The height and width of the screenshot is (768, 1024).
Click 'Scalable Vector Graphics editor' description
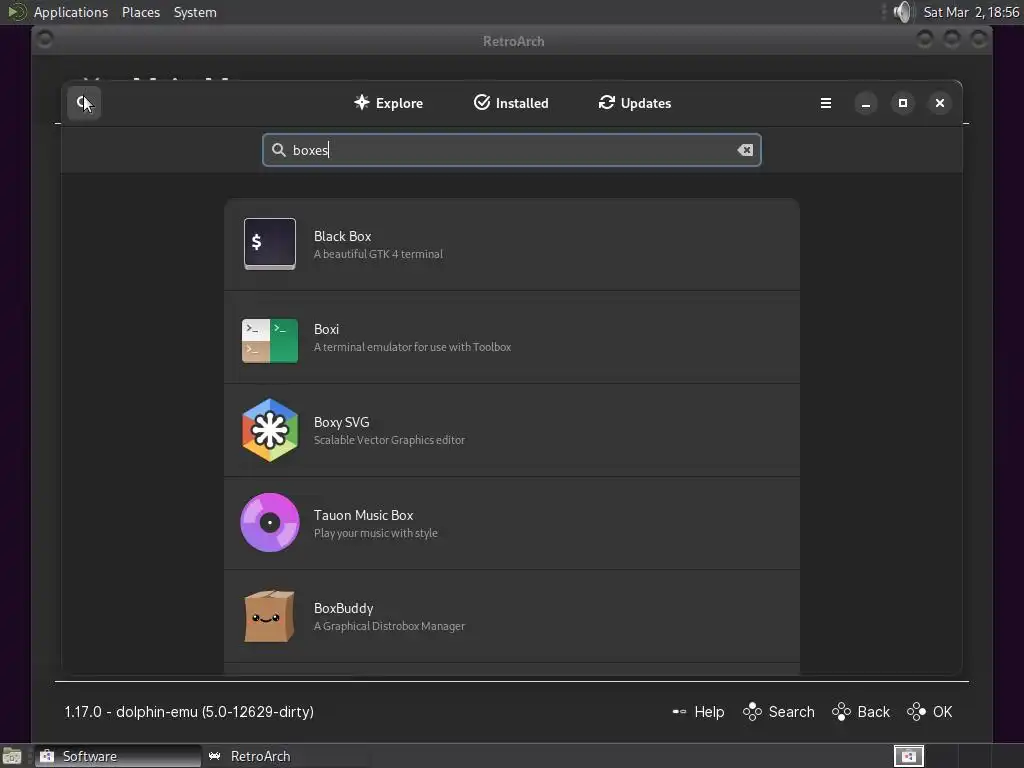coord(389,440)
